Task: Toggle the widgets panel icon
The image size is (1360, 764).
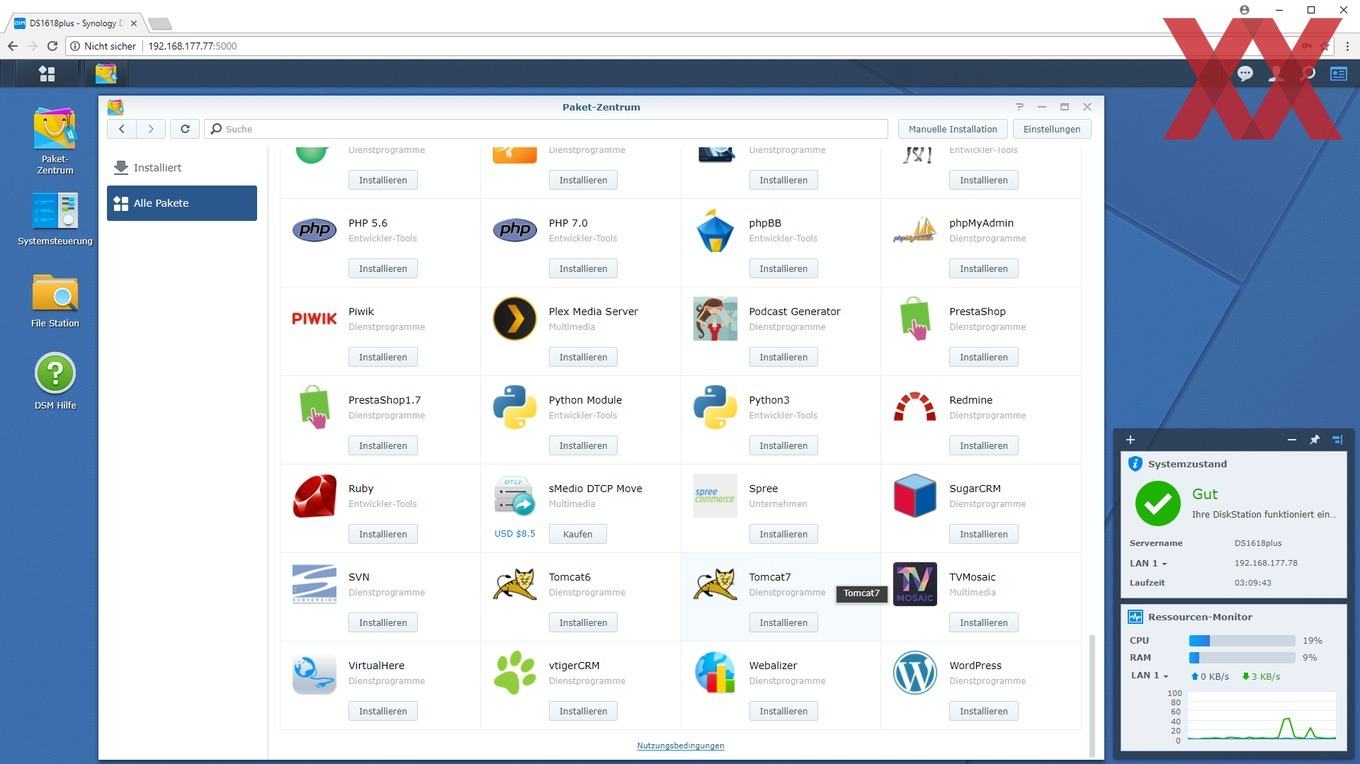Action: 1338,73
